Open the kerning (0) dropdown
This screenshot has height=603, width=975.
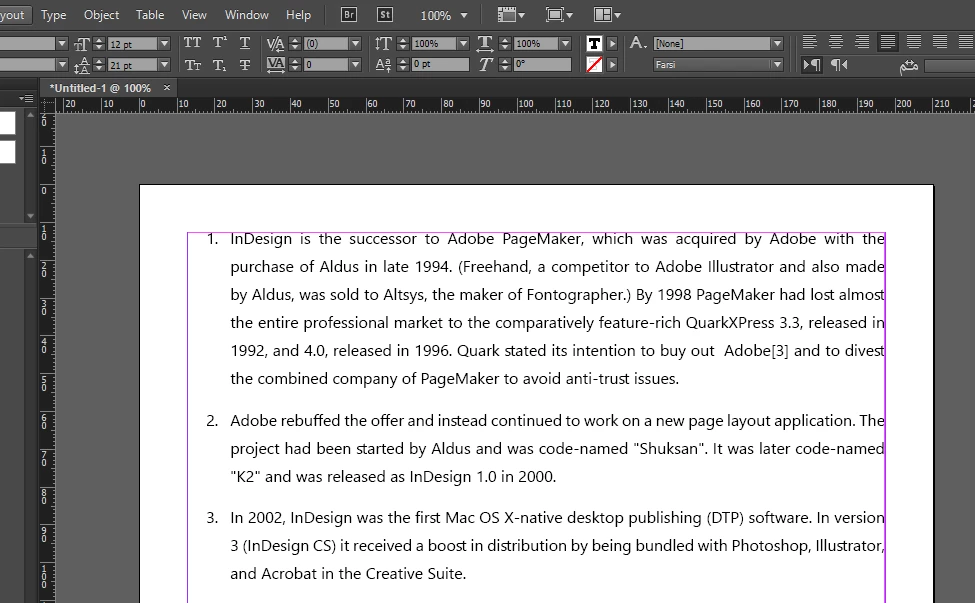pos(355,44)
